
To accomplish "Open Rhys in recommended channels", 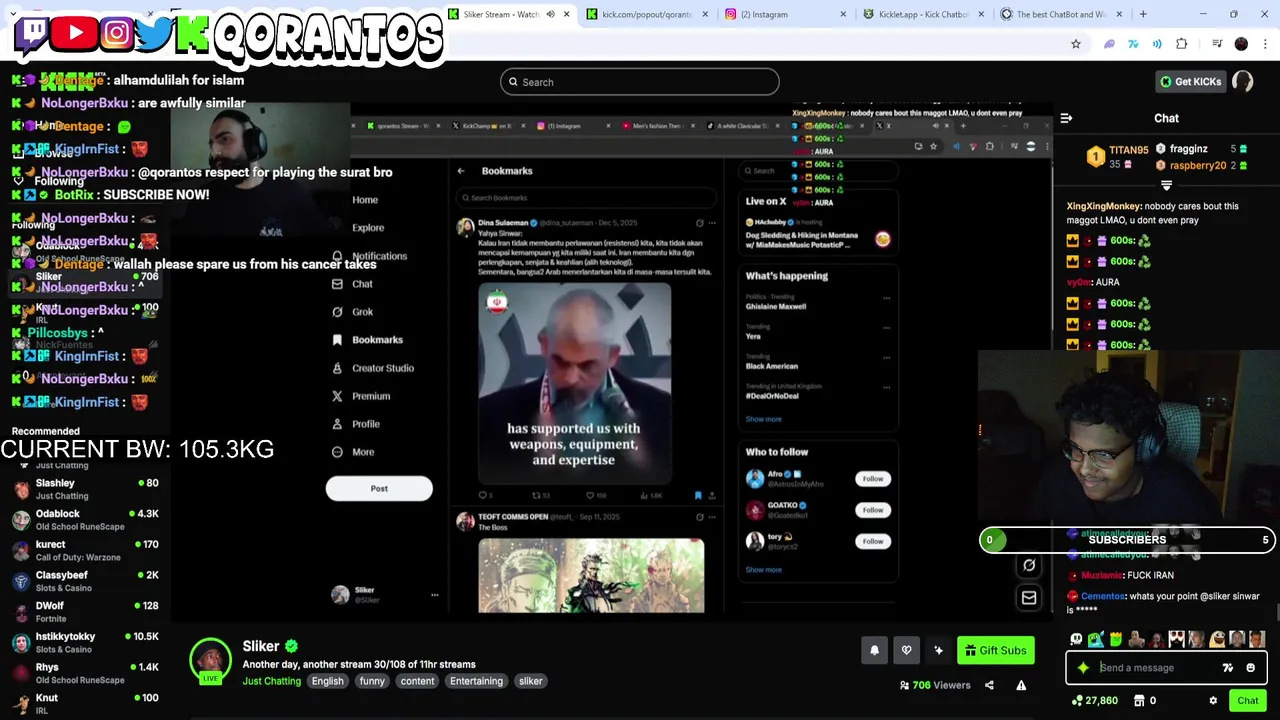I will [85, 673].
